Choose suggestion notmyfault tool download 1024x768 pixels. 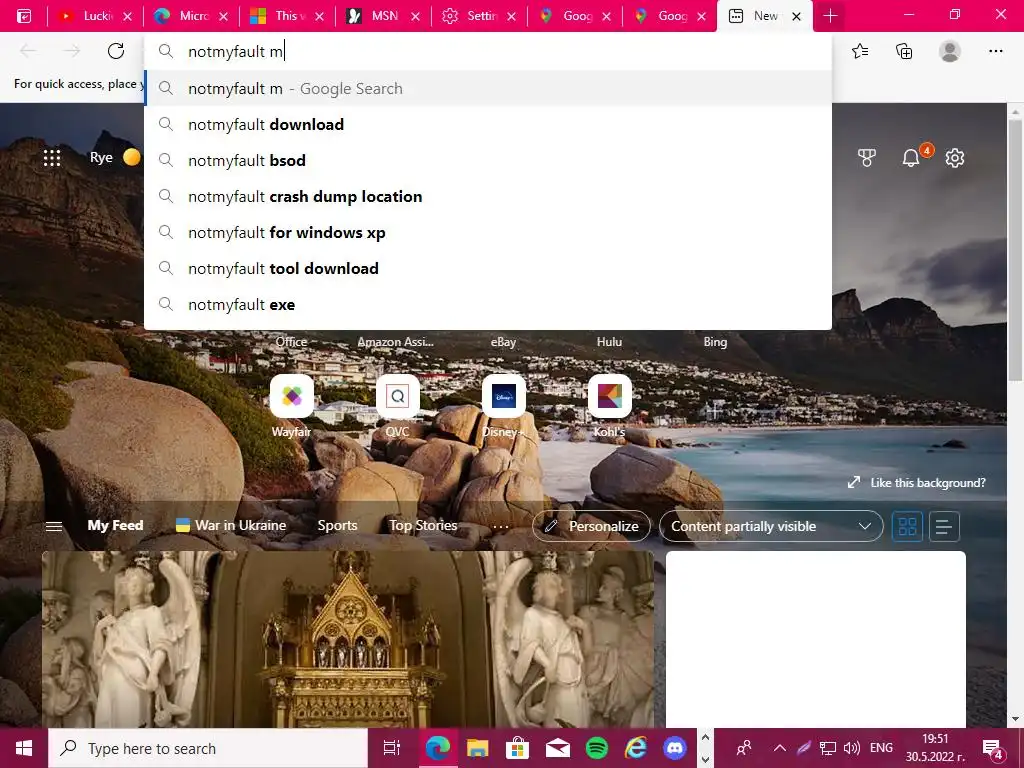(488, 268)
